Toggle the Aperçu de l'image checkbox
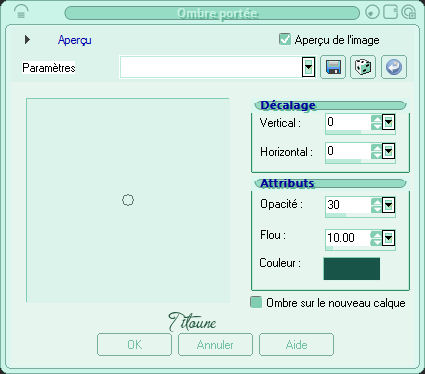425x374 pixels. [285, 39]
